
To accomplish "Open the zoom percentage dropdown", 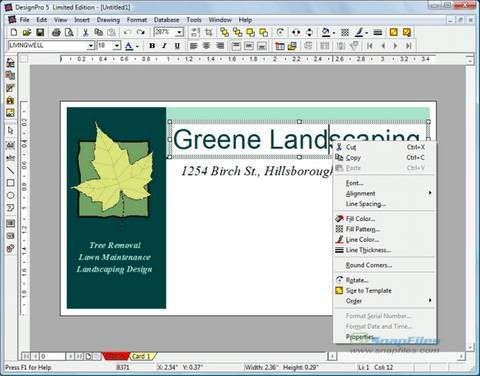I will click(x=180, y=32).
